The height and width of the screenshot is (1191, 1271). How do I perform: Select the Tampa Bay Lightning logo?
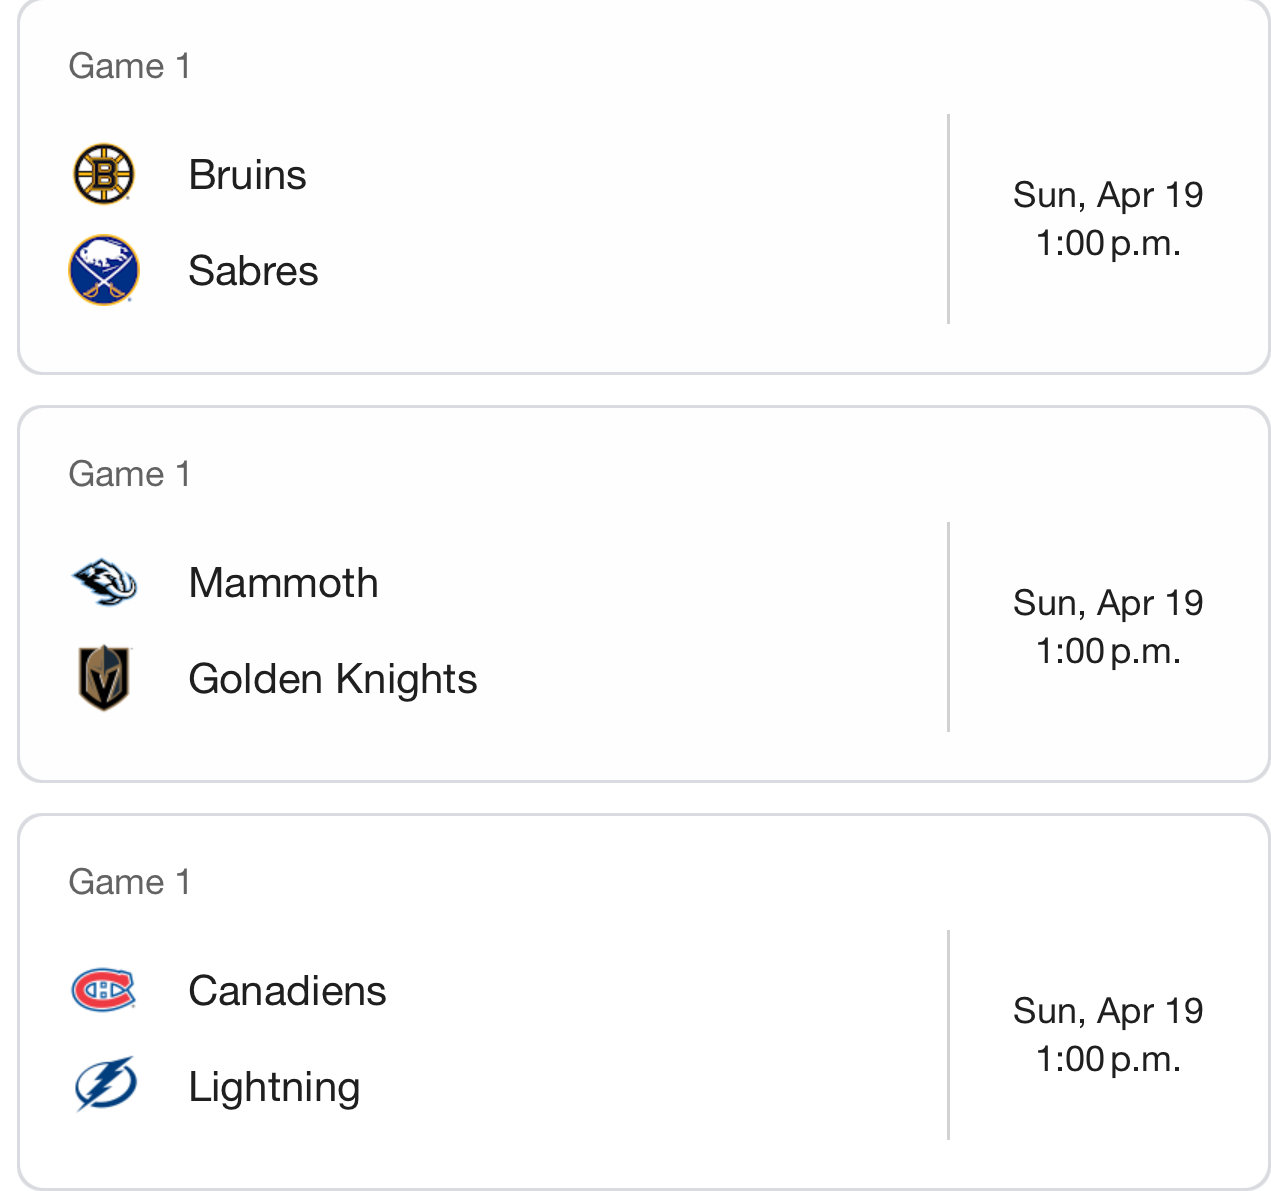click(105, 1084)
